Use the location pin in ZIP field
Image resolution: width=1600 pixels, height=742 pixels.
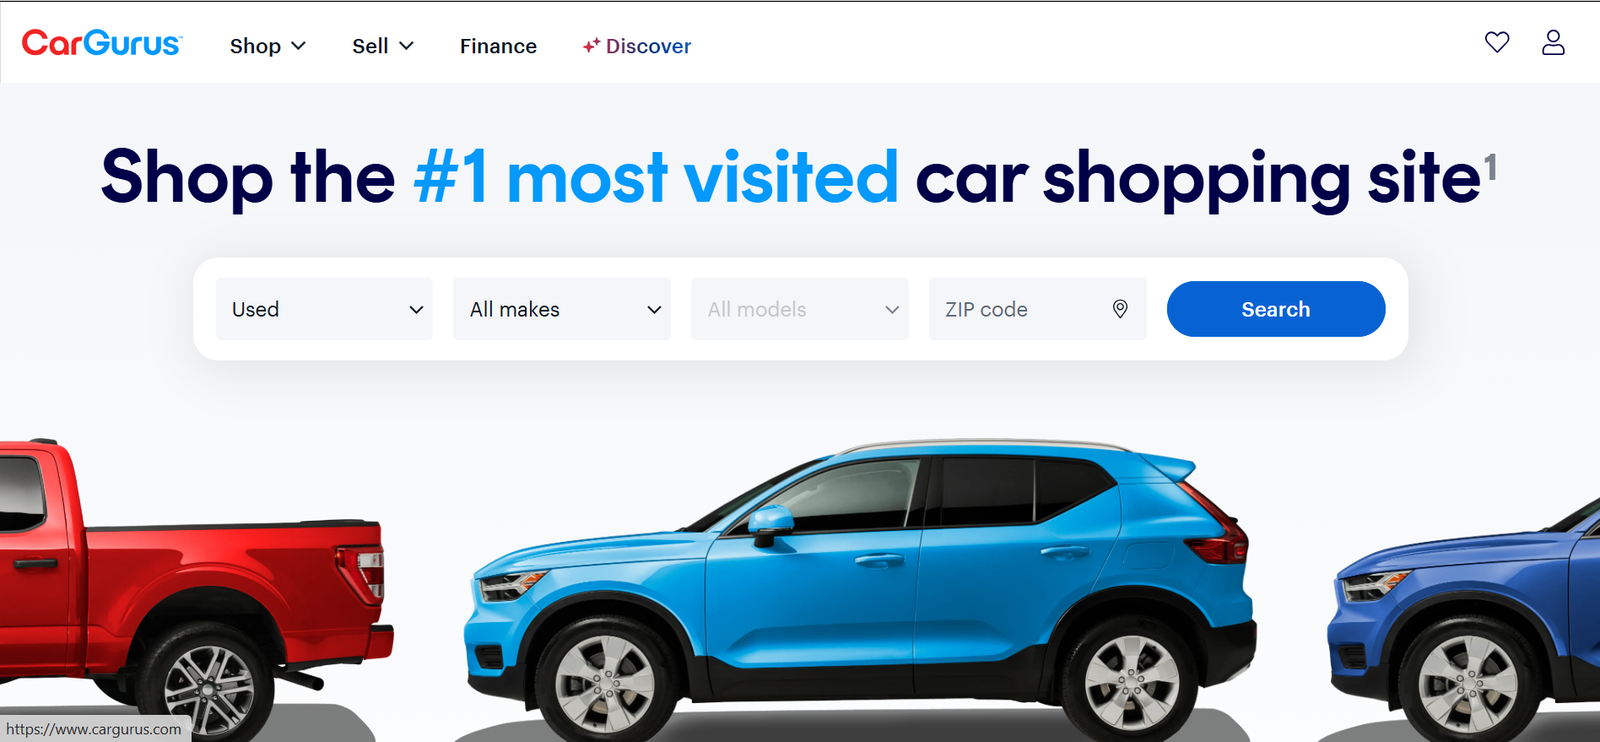1120,309
